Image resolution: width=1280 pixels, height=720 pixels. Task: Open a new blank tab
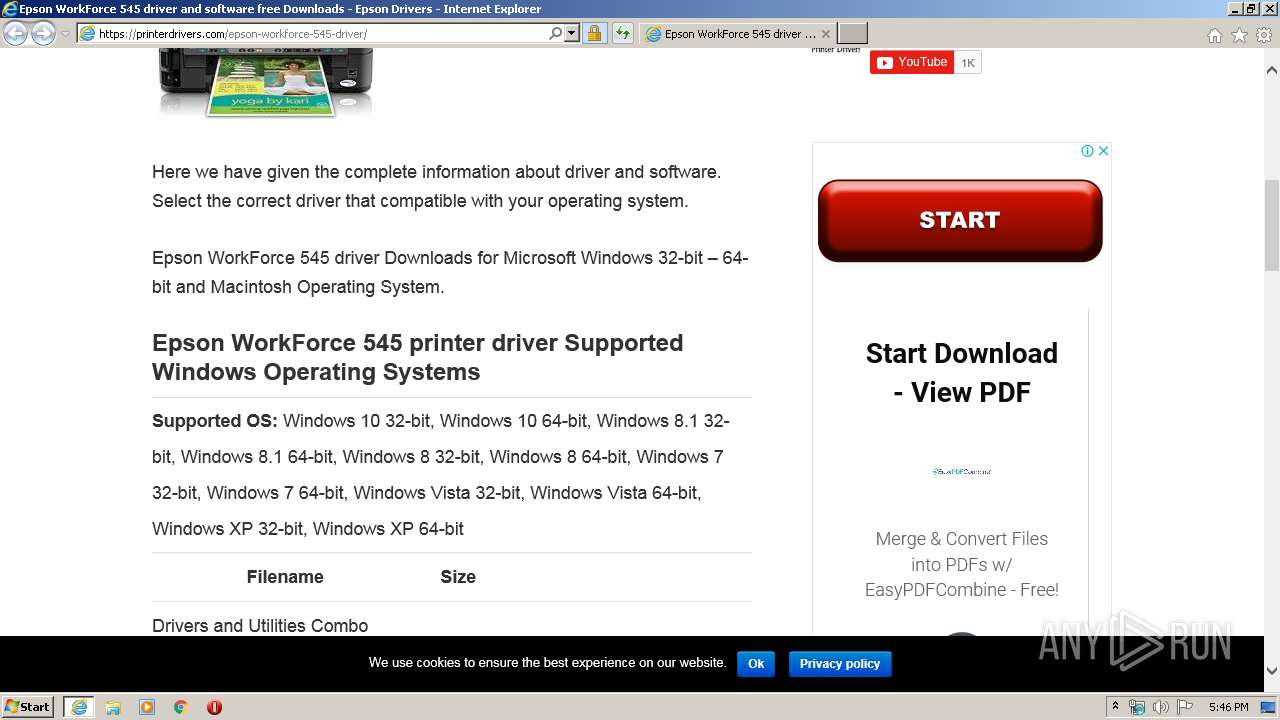coord(852,33)
